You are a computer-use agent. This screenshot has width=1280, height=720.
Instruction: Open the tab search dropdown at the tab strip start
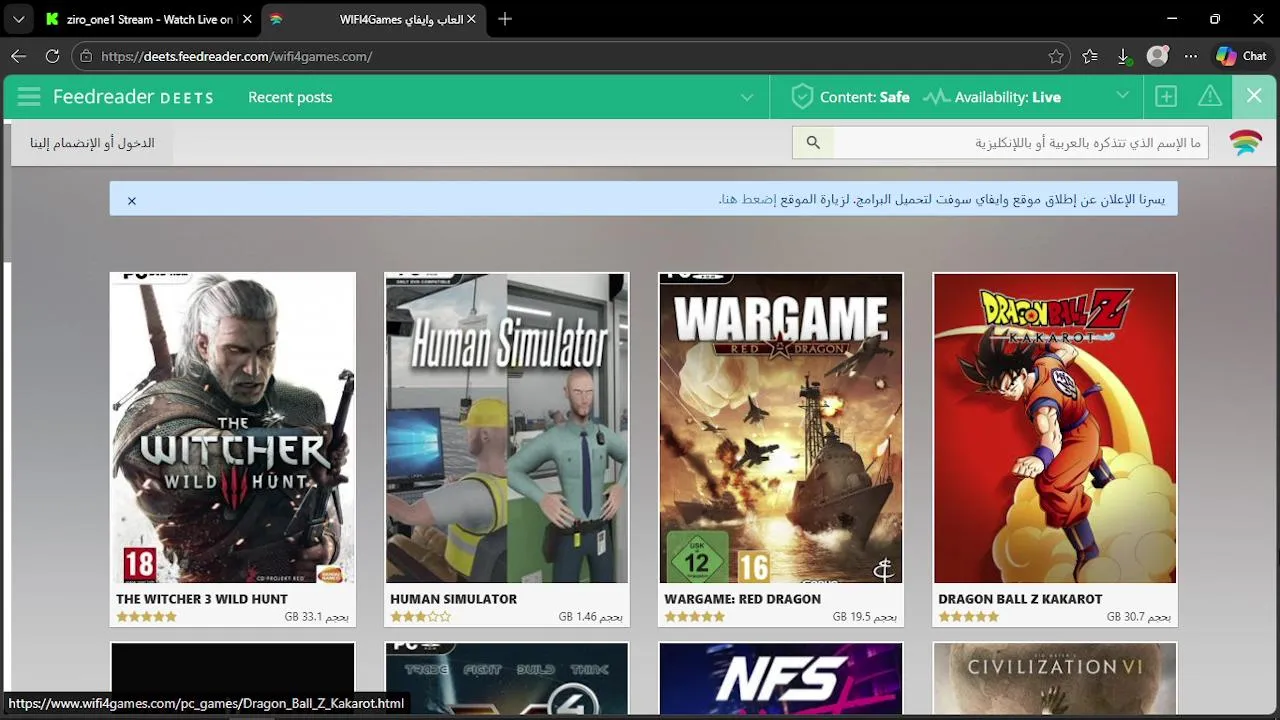[18, 19]
